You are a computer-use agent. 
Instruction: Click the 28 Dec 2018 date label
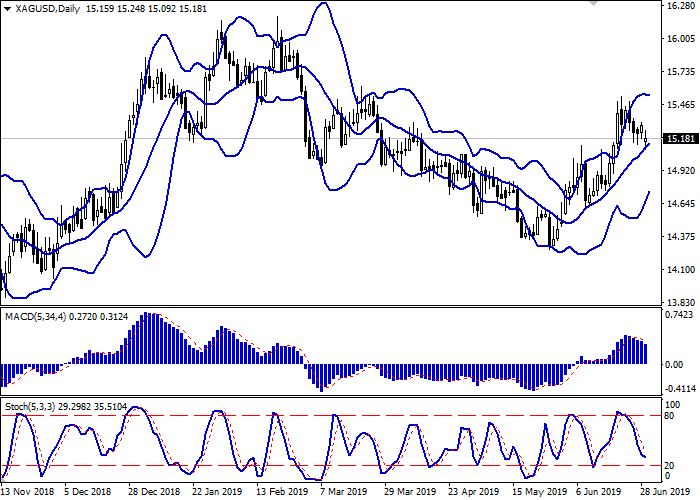[154, 492]
